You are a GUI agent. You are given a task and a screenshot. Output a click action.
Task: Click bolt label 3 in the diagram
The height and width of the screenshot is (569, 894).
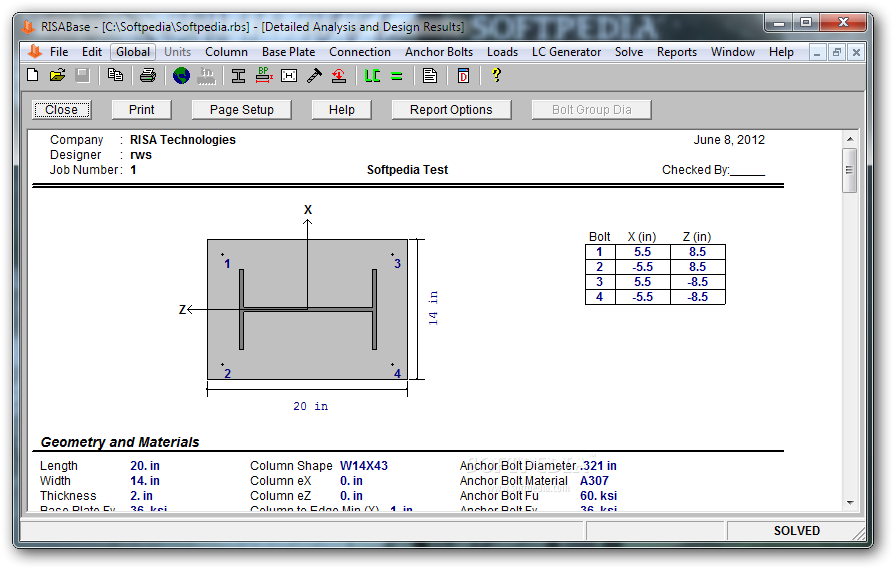[x=397, y=263]
